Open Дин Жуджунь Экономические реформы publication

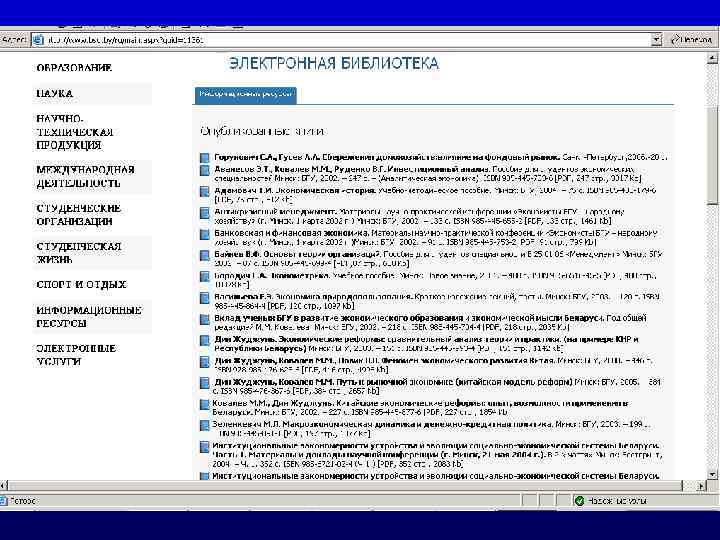pyautogui.click(x=427, y=344)
